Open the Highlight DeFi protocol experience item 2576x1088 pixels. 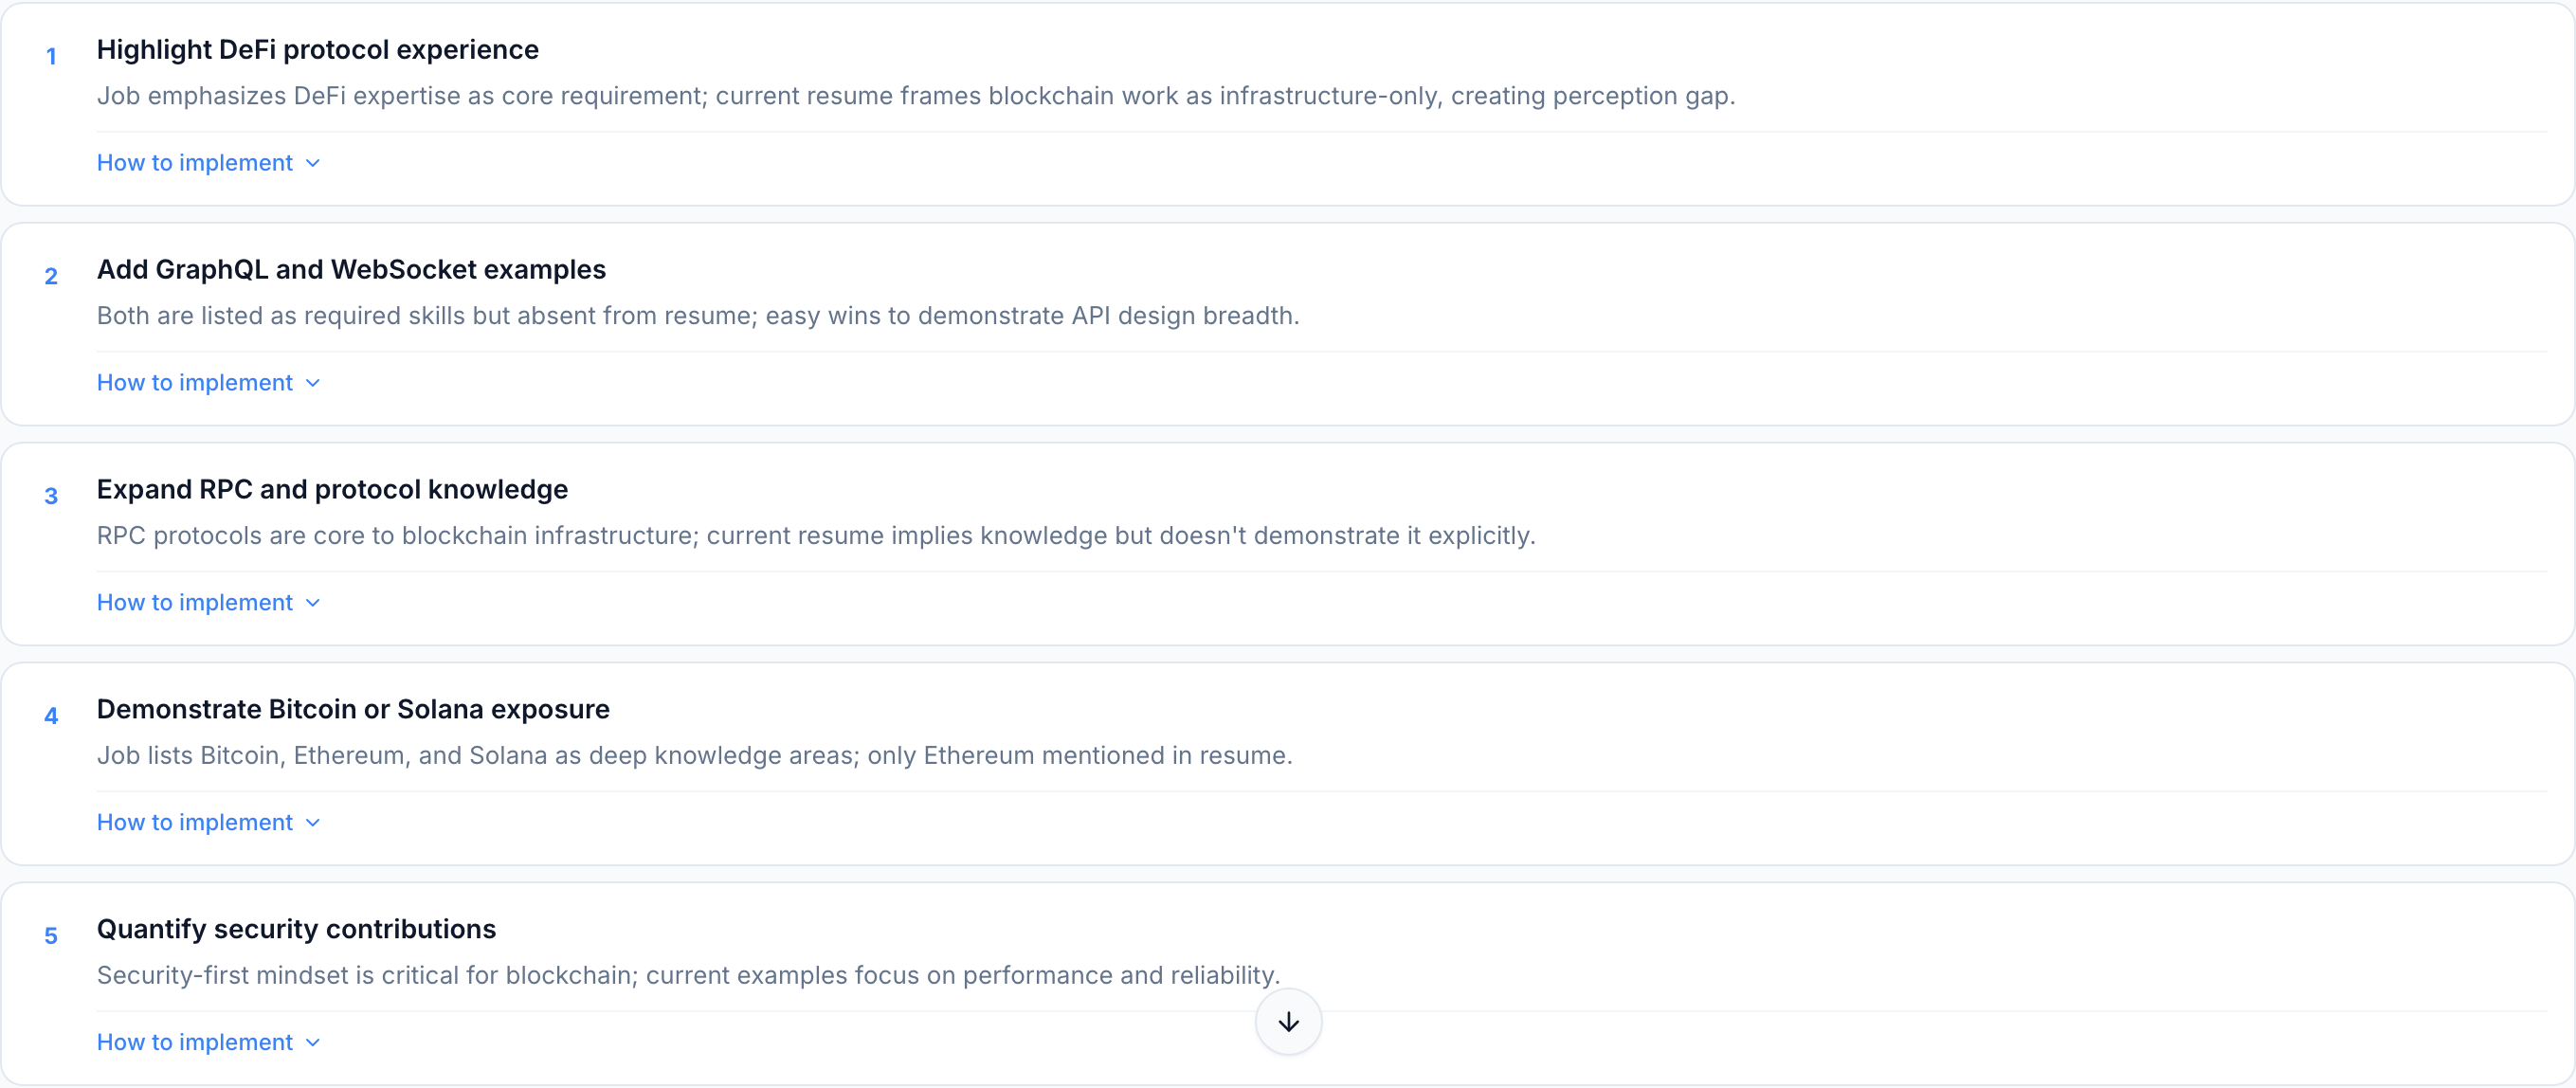tap(318, 49)
